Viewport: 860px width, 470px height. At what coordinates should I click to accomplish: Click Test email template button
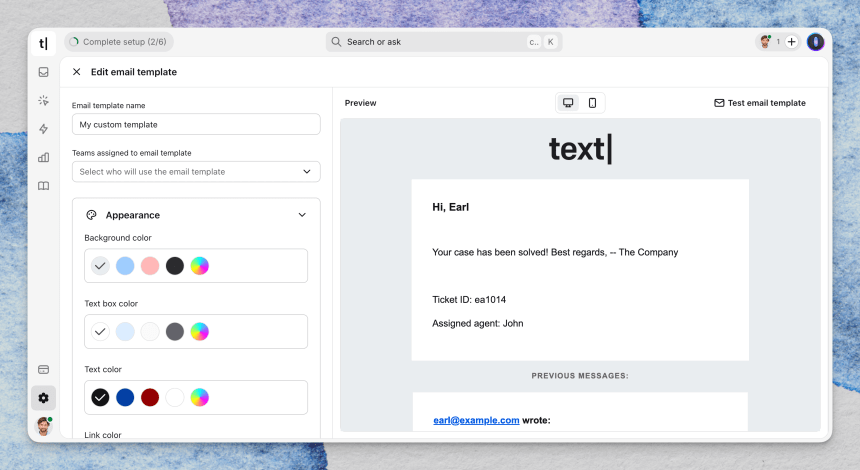point(760,103)
